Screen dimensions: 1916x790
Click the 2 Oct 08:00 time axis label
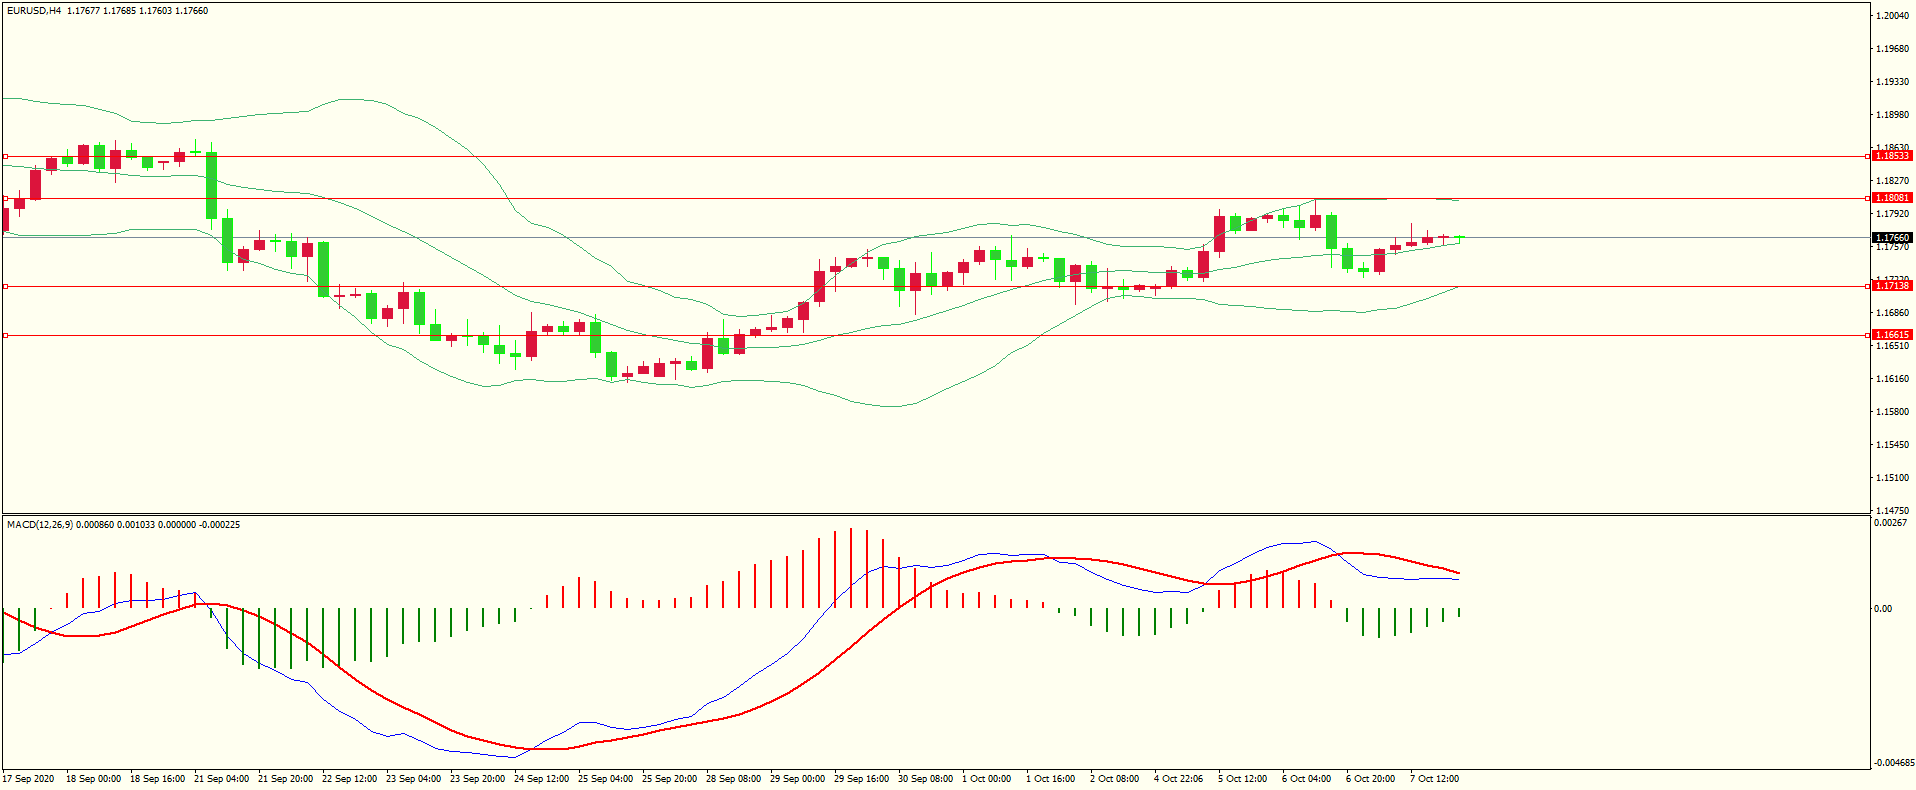[x=1115, y=779]
